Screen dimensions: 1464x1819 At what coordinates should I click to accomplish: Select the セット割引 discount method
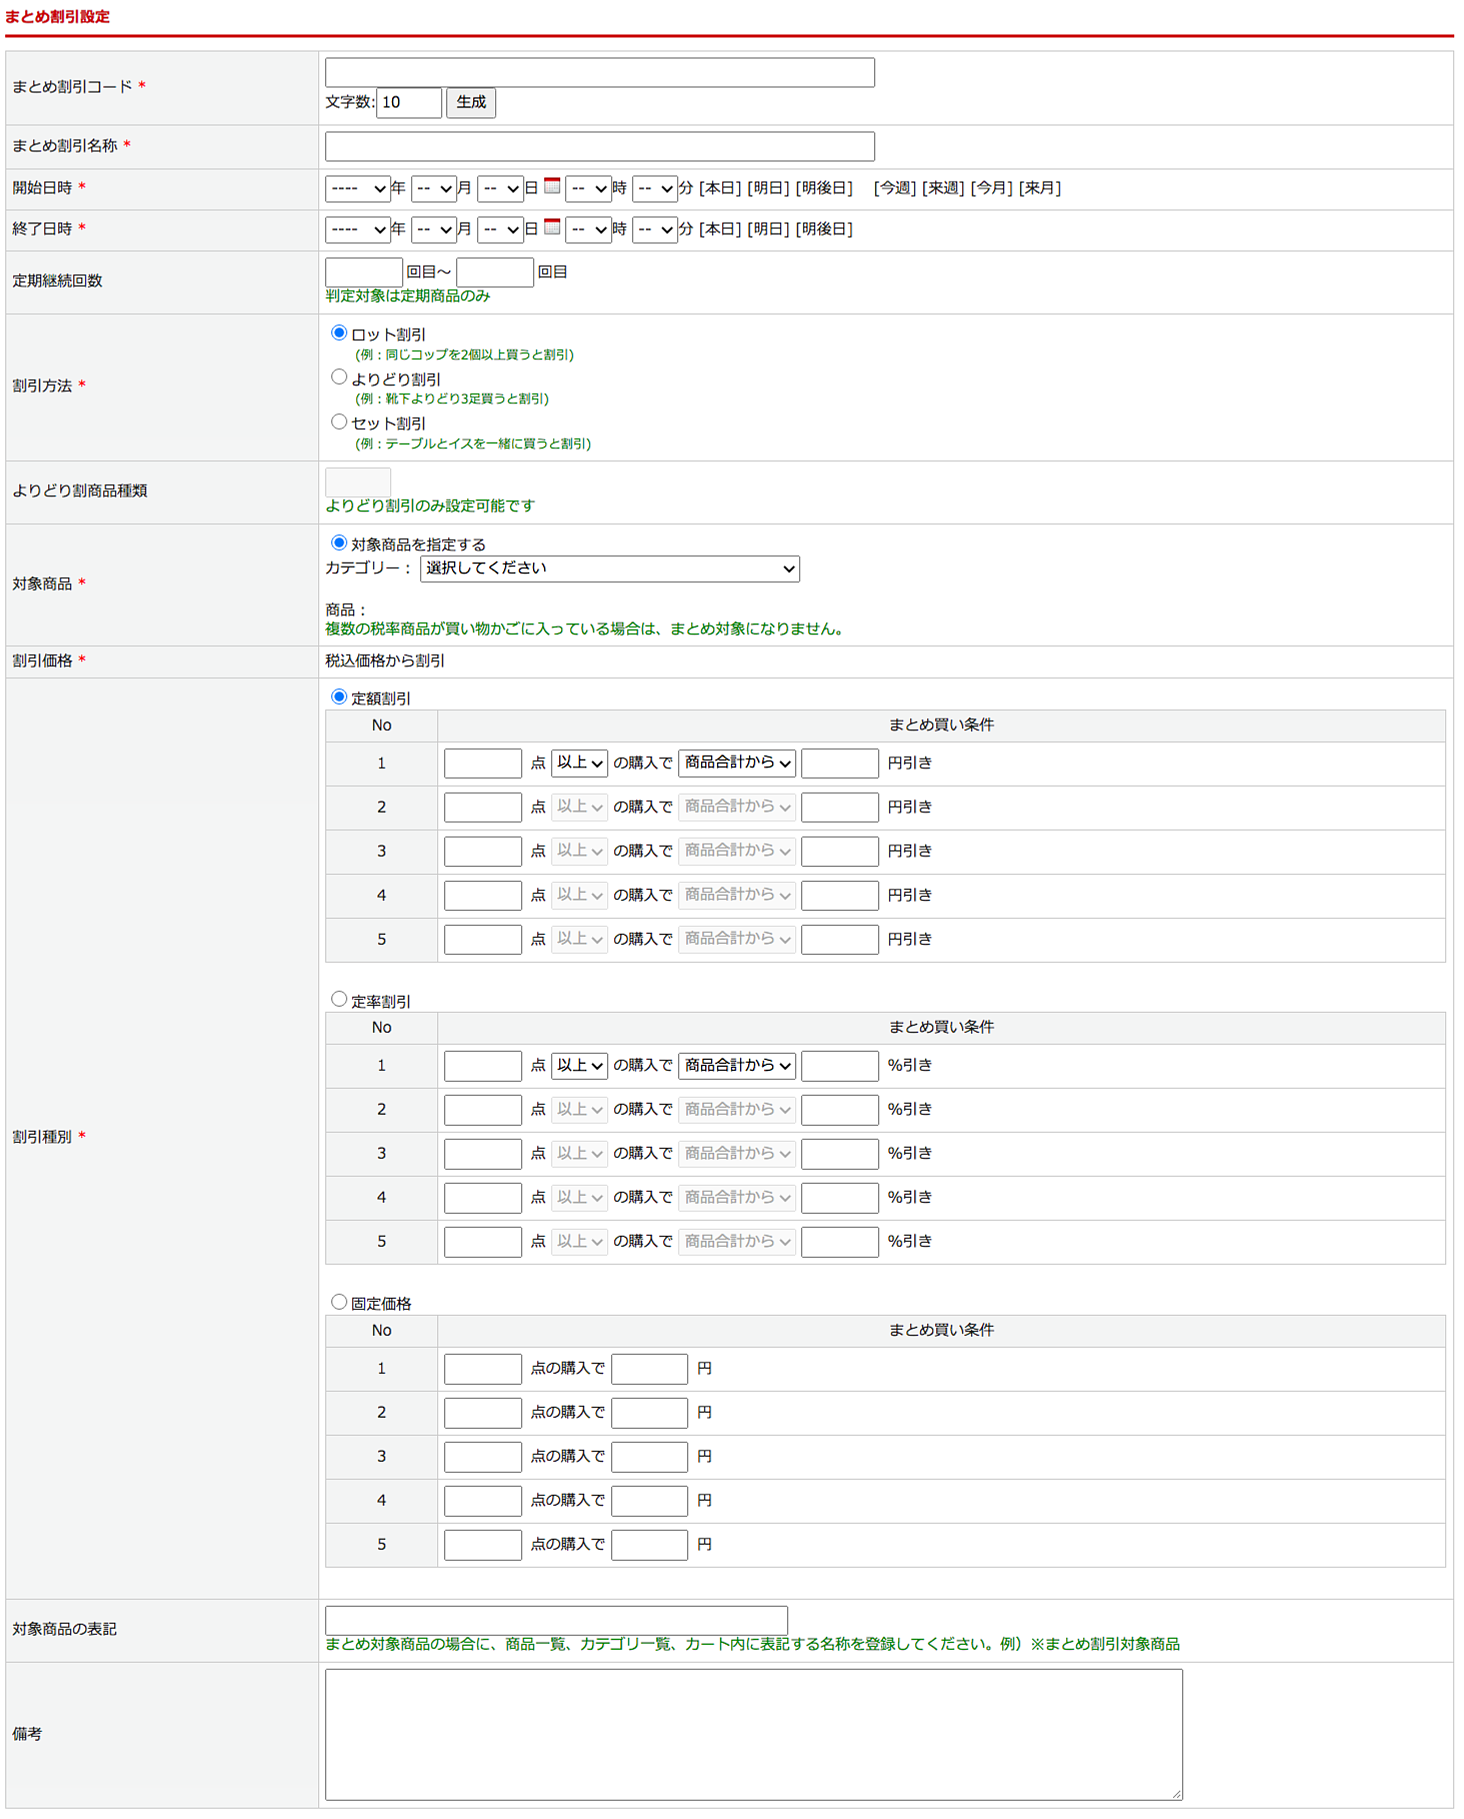339,422
